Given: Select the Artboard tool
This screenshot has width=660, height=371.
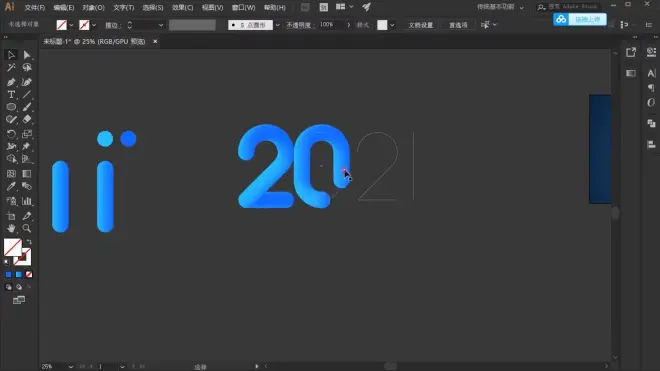Looking at the screenshot, I should pyautogui.click(x=11, y=216).
